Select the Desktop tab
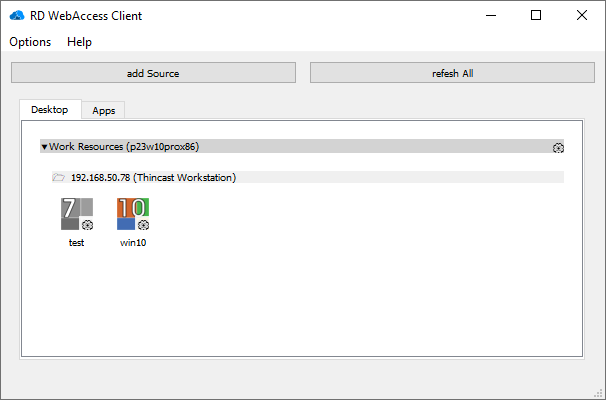This screenshot has width=606, height=400. coord(50,109)
